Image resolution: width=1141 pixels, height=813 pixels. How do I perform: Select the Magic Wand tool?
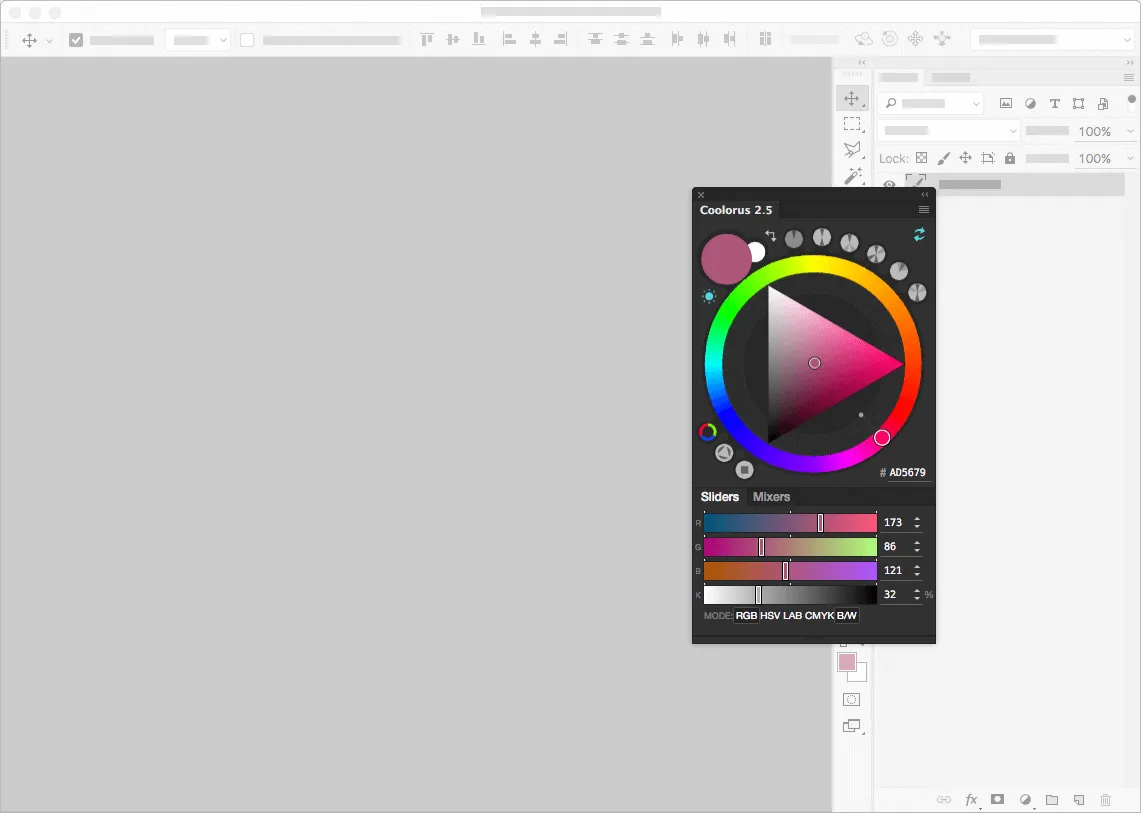[852, 176]
